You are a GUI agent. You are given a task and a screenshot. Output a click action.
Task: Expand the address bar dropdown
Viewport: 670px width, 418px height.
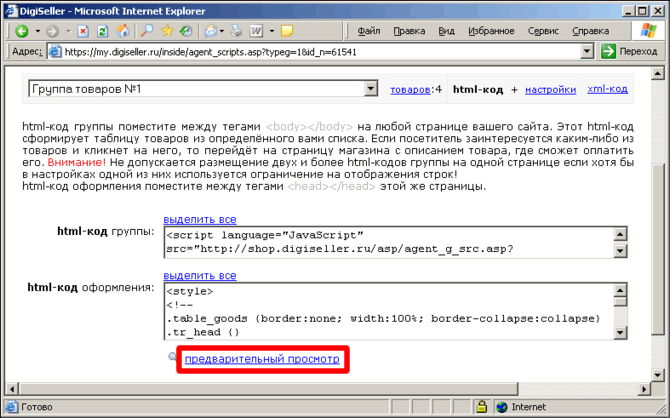tap(588, 52)
